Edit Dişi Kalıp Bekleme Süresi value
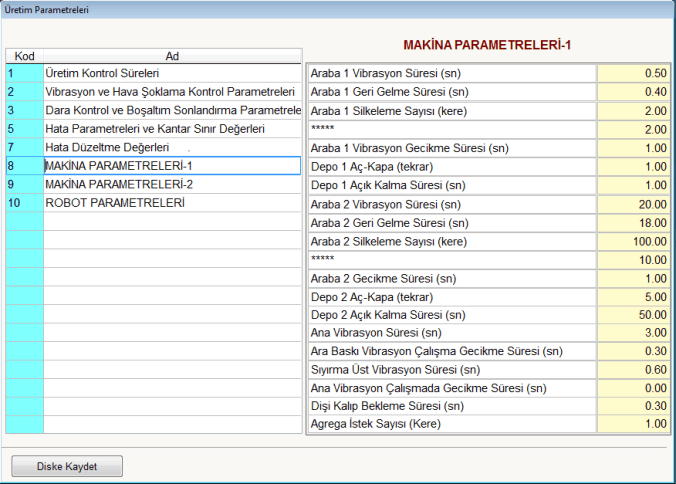The height and width of the screenshot is (484, 676). tap(633, 406)
